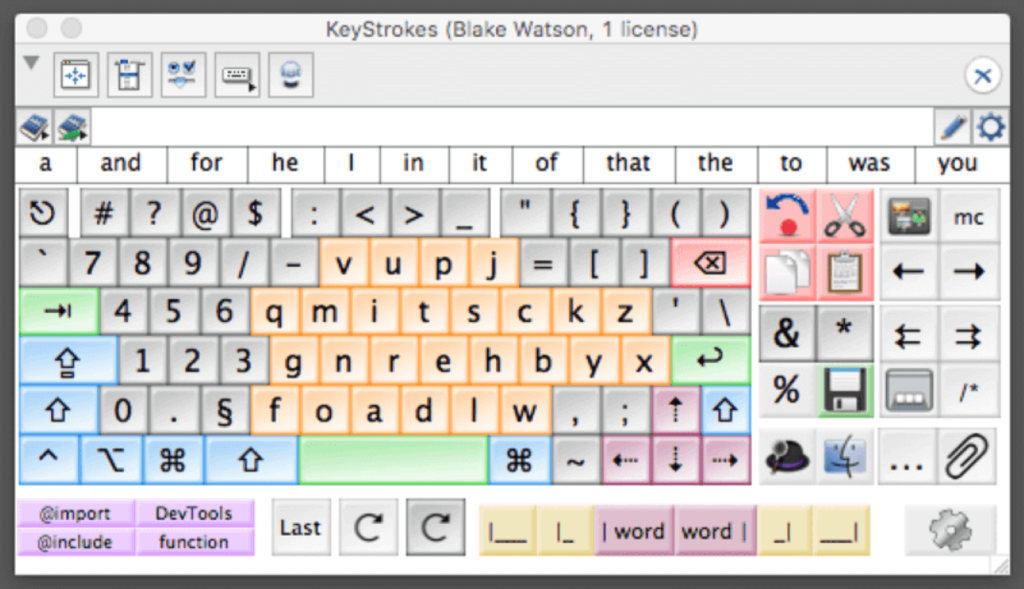Select the word suggestion "and"
The height and width of the screenshot is (589, 1024).
pos(121,163)
